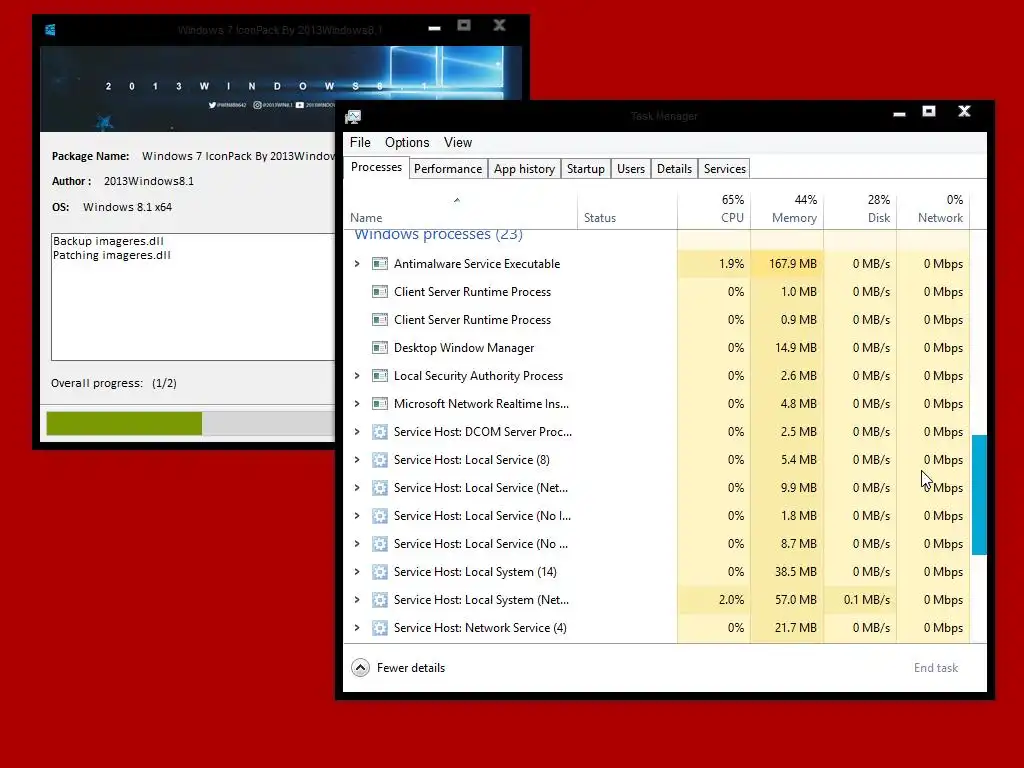The image size is (1024, 768).
Task: Switch to the Performance tab
Action: click(448, 169)
